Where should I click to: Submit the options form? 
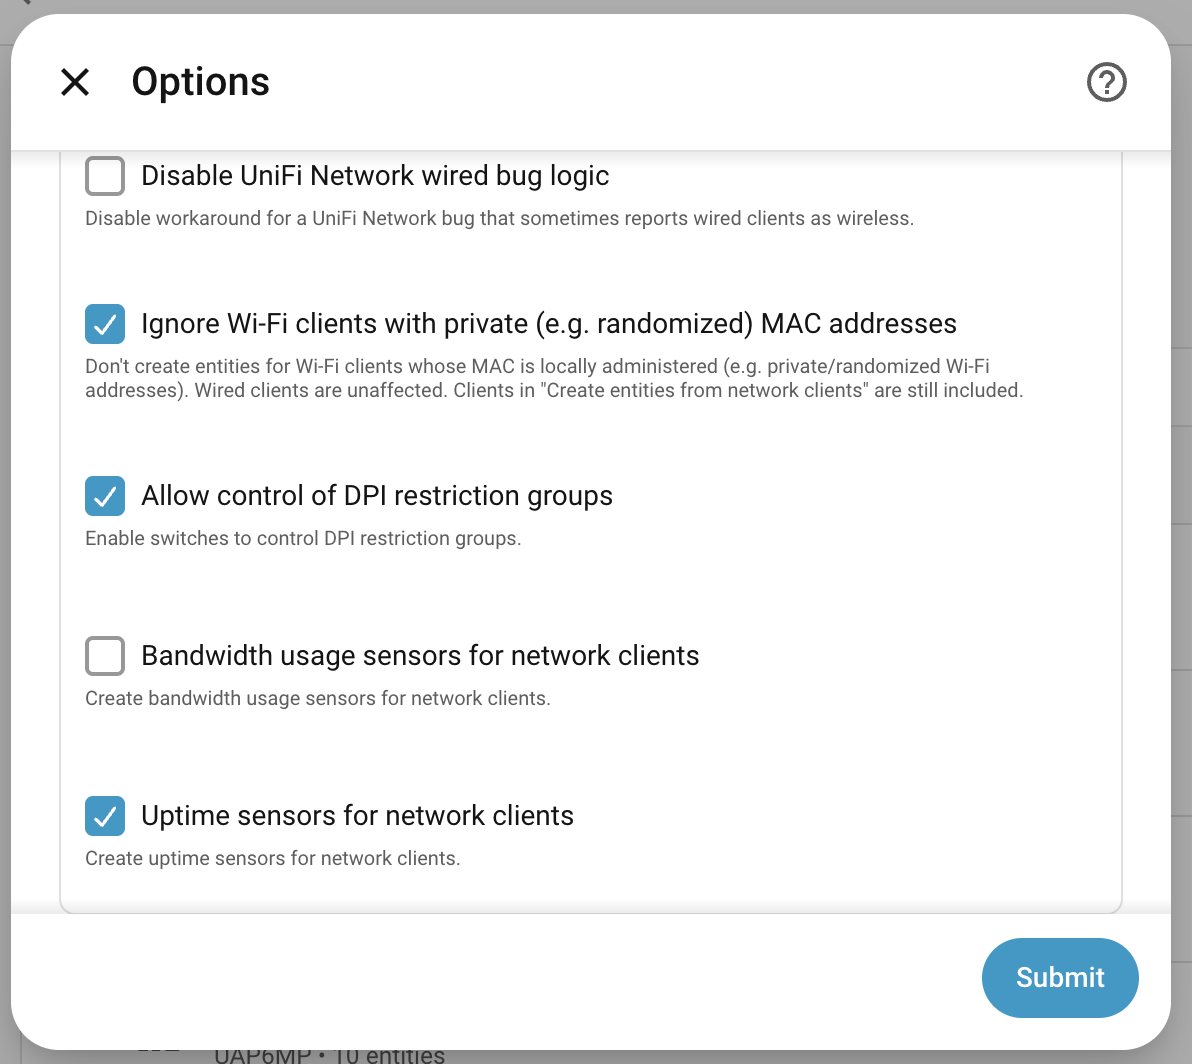(1060, 977)
